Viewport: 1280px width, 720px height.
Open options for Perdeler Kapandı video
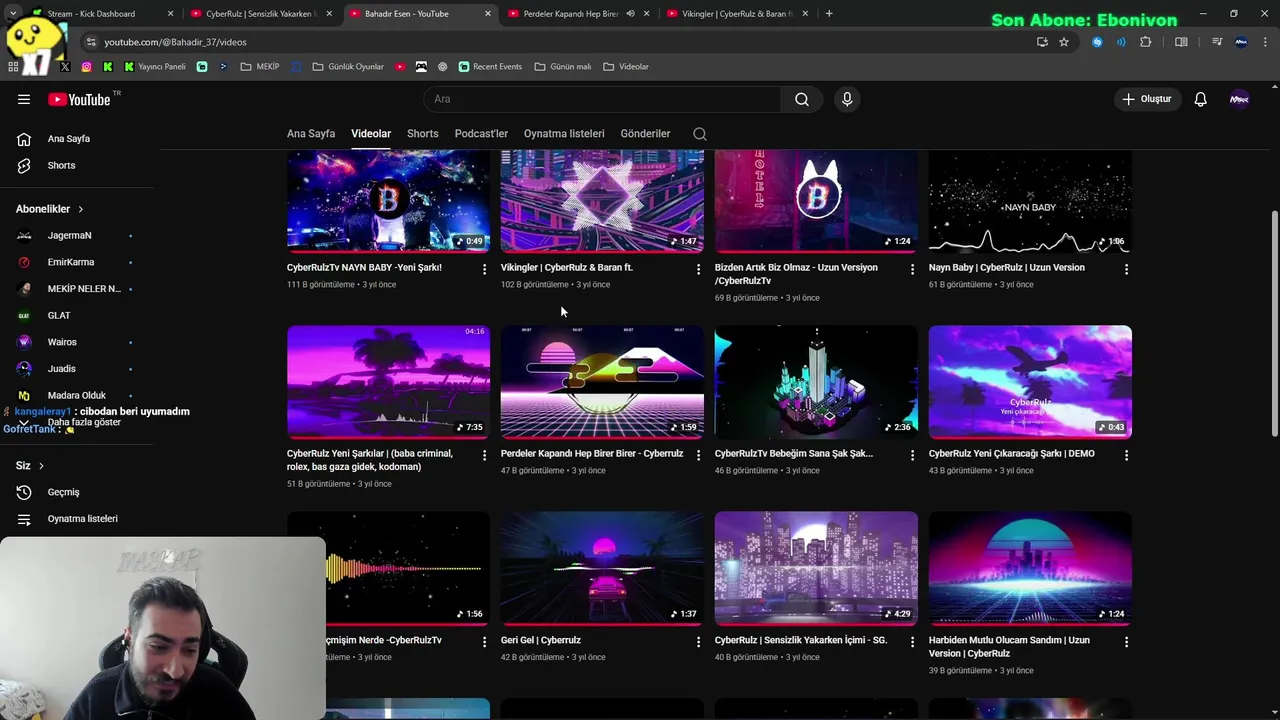tap(698, 455)
